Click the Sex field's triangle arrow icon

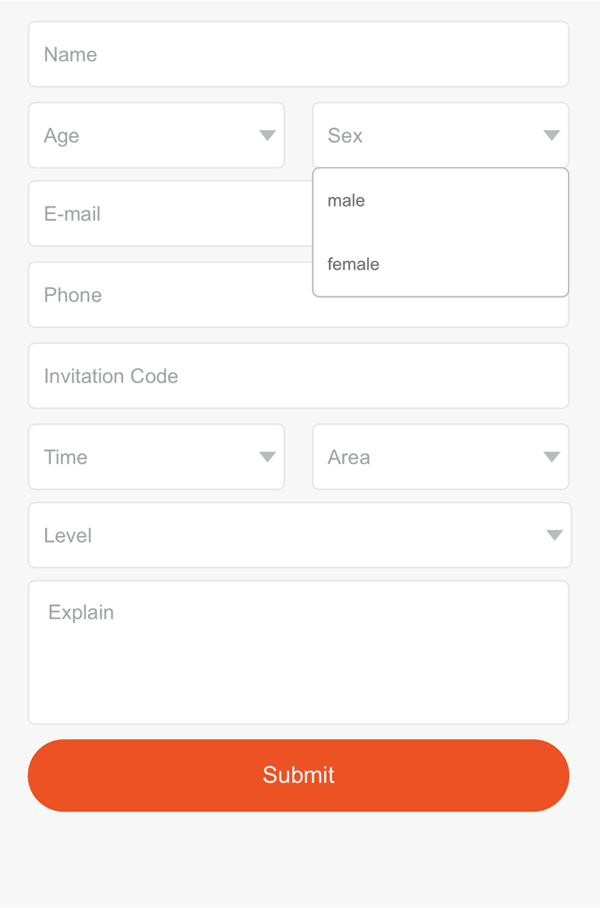[x=551, y=136]
